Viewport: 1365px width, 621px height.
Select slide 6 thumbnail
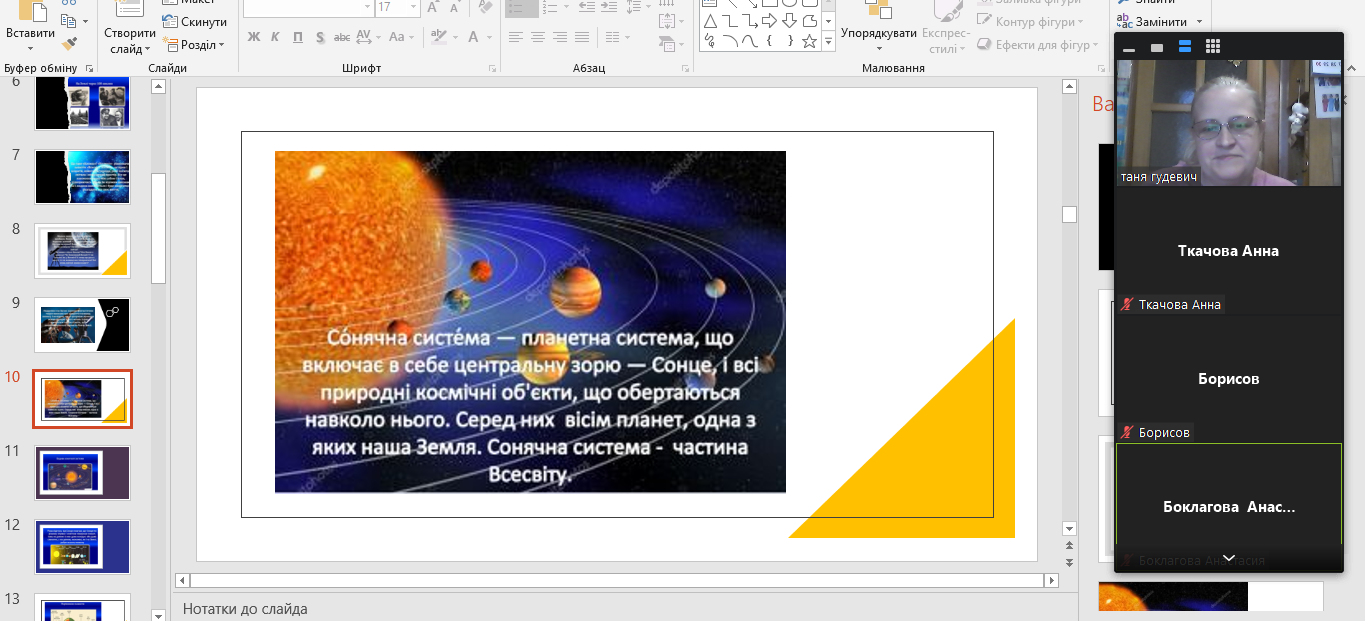[82, 103]
